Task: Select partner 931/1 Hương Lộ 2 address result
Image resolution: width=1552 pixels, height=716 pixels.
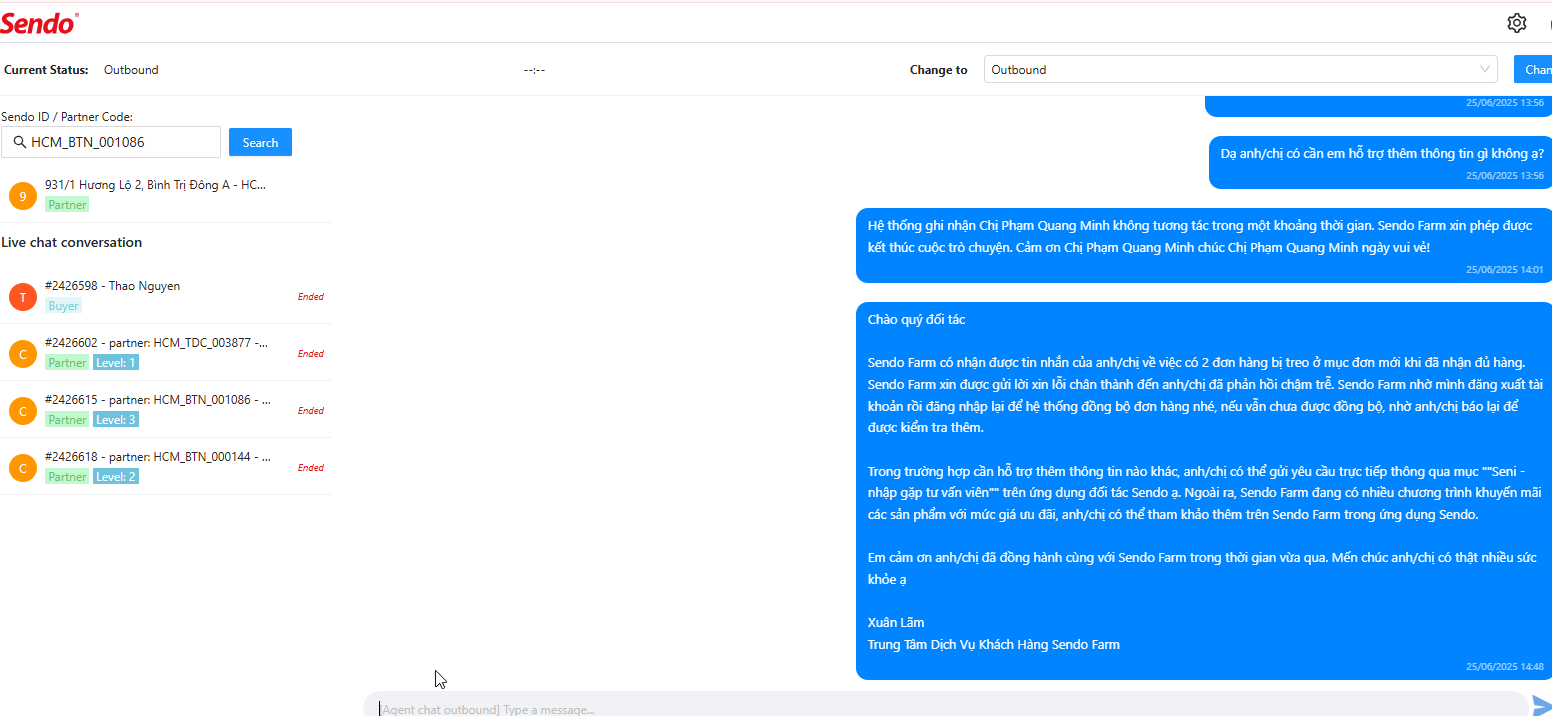Action: coord(166,195)
